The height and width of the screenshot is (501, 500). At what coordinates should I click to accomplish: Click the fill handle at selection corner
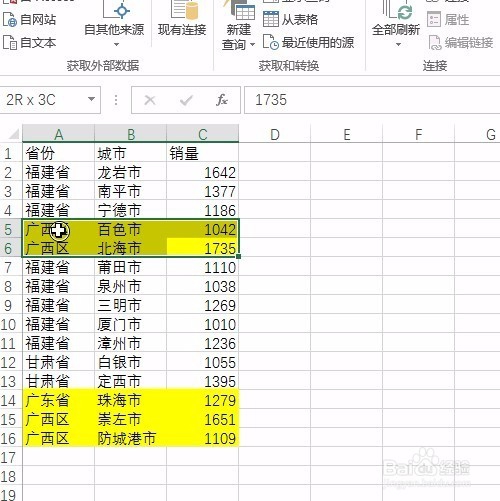[239, 256]
